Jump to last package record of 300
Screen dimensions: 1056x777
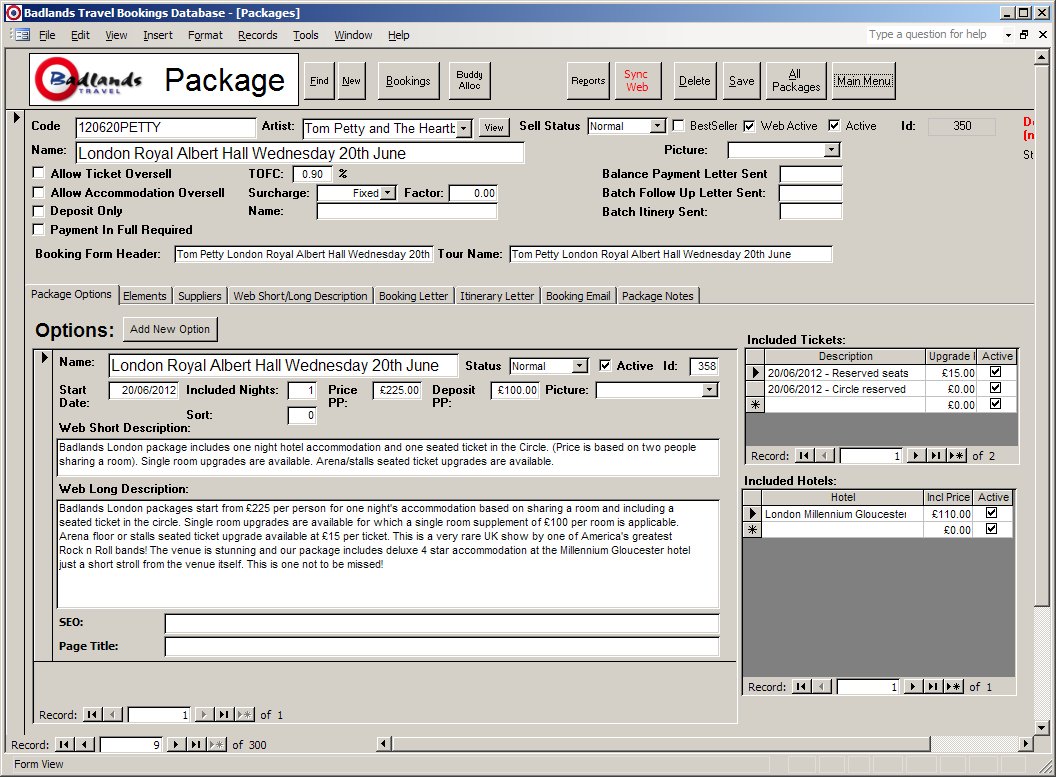(195, 744)
